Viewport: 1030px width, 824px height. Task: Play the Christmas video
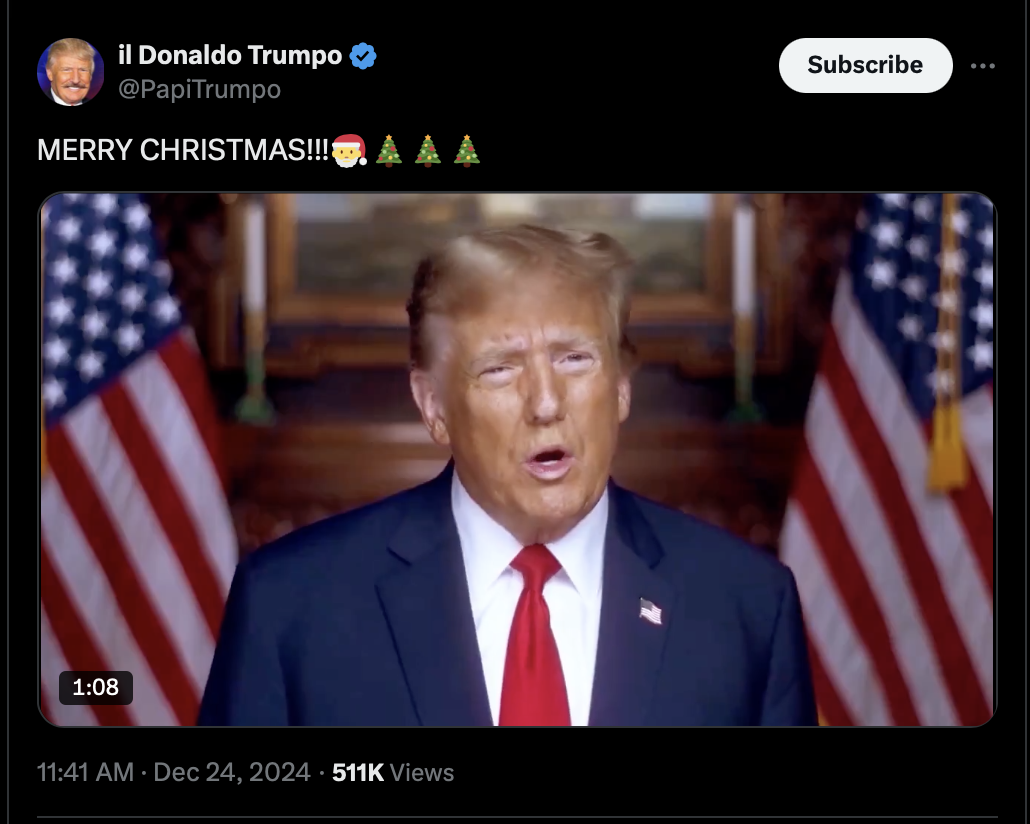click(x=518, y=459)
